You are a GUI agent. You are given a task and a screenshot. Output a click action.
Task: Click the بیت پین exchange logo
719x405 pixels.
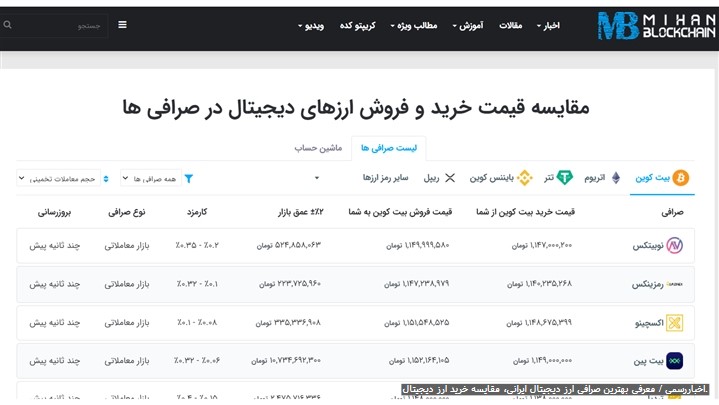[x=675, y=361]
